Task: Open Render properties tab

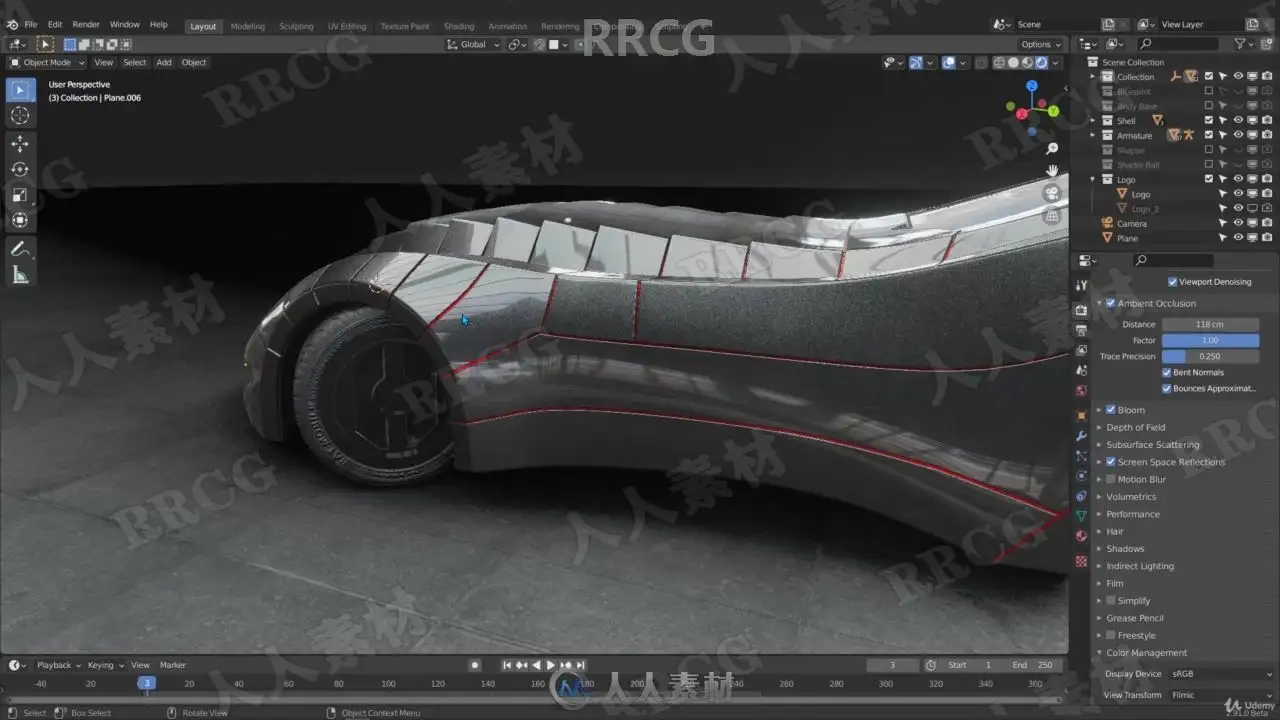Action: [x=1081, y=311]
